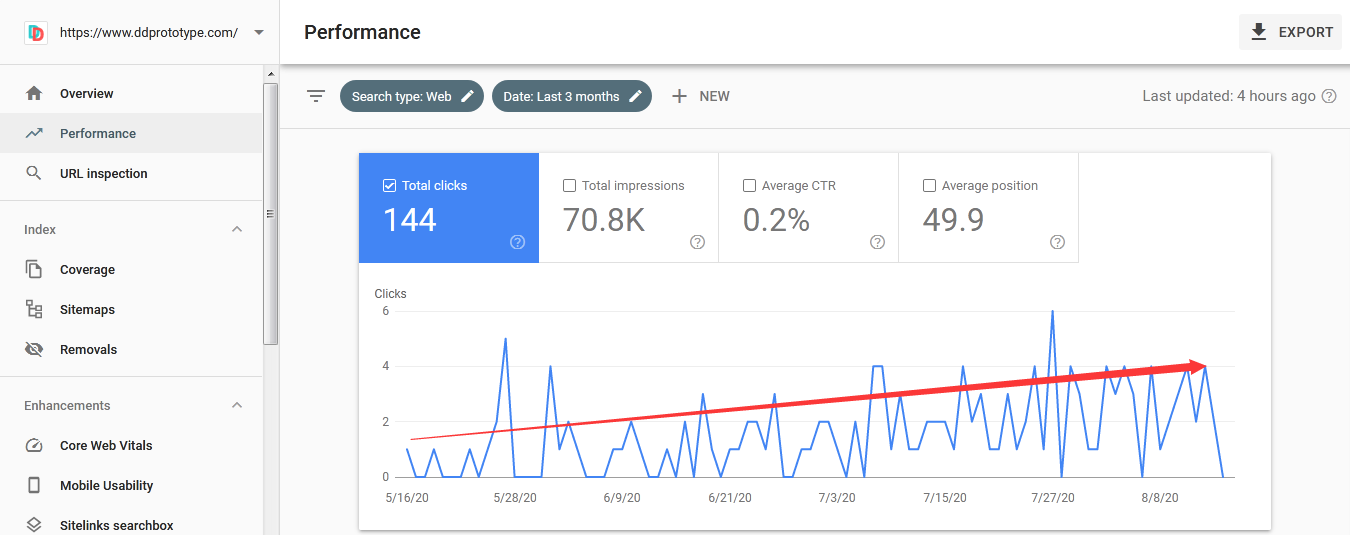The height and width of the screenshot is (535, 1350).
Task: Click the sidebar scrollbar up arrow
Action: [271, 74]
